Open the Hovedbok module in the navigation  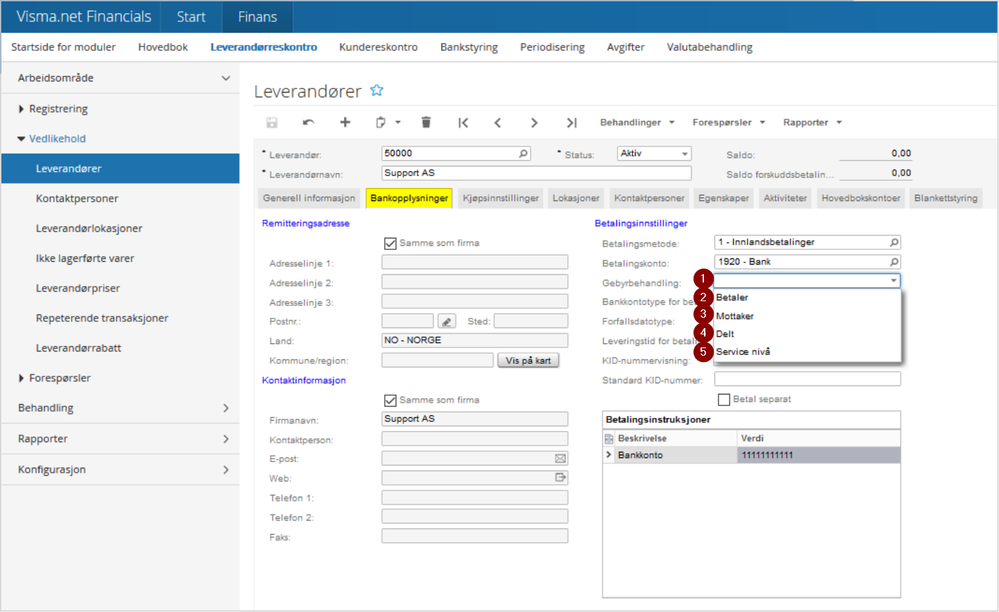(162, 47)
